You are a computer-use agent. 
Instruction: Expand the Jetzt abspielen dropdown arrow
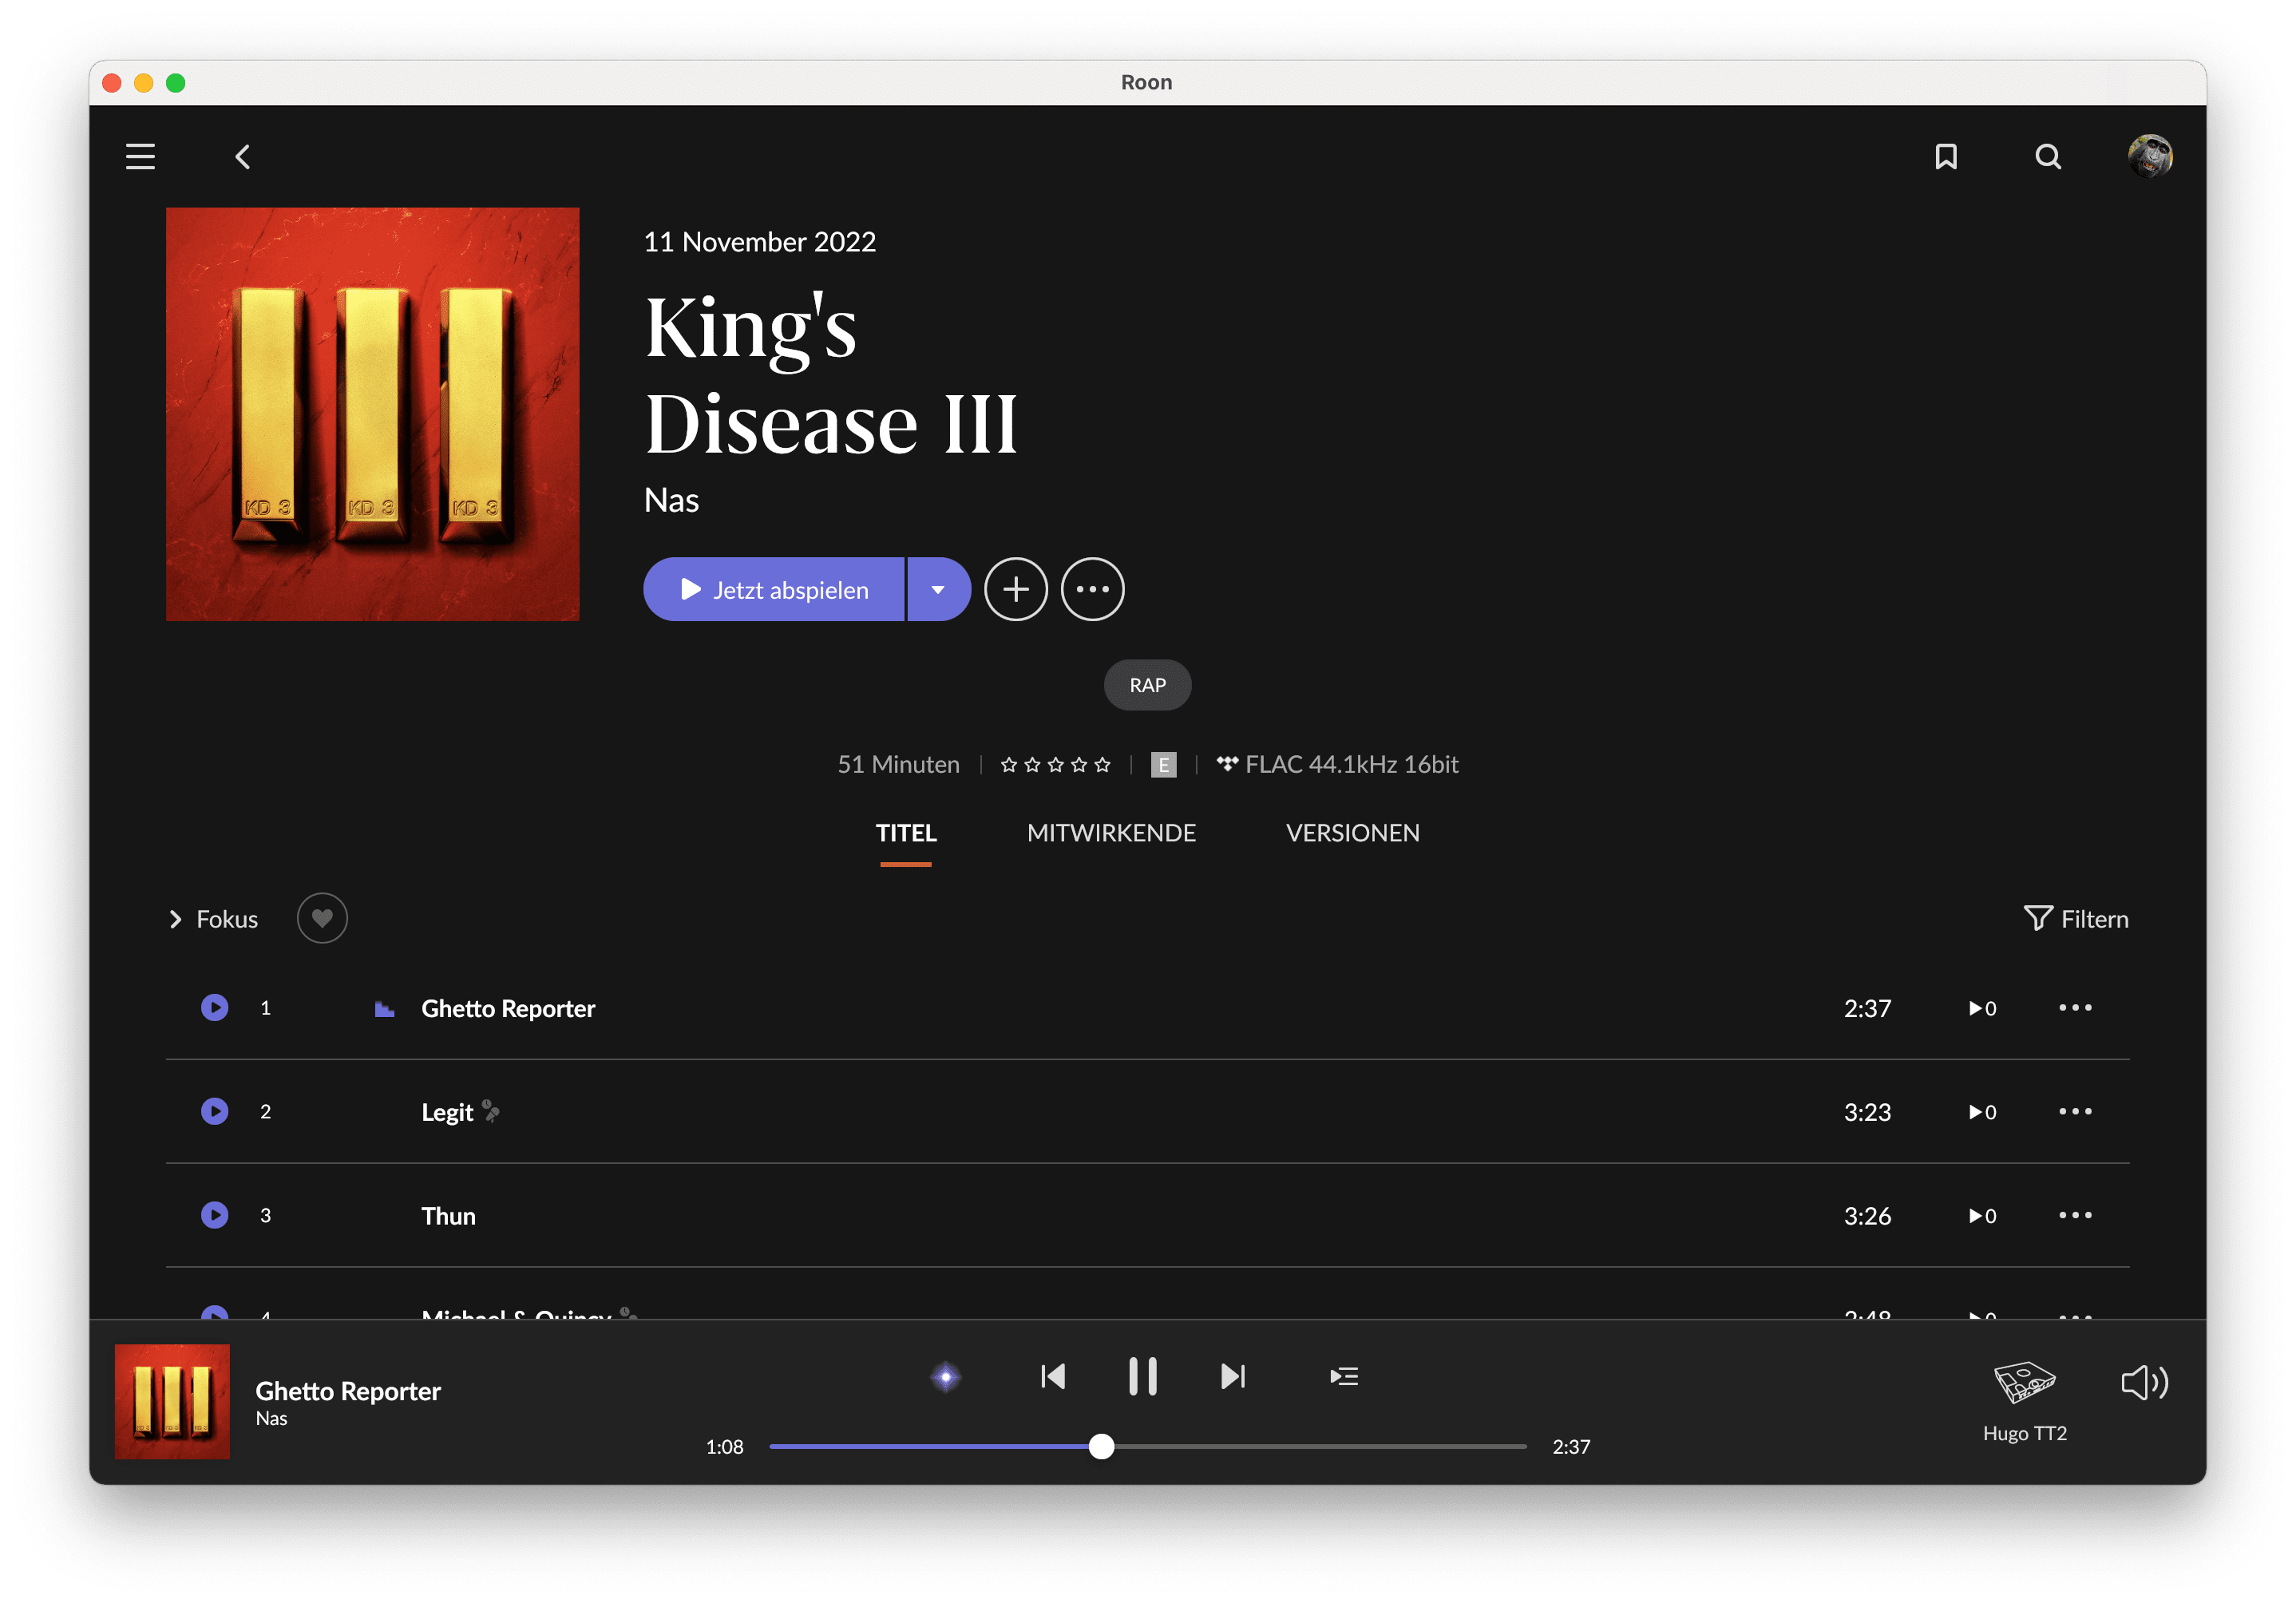tap(938, 590)
